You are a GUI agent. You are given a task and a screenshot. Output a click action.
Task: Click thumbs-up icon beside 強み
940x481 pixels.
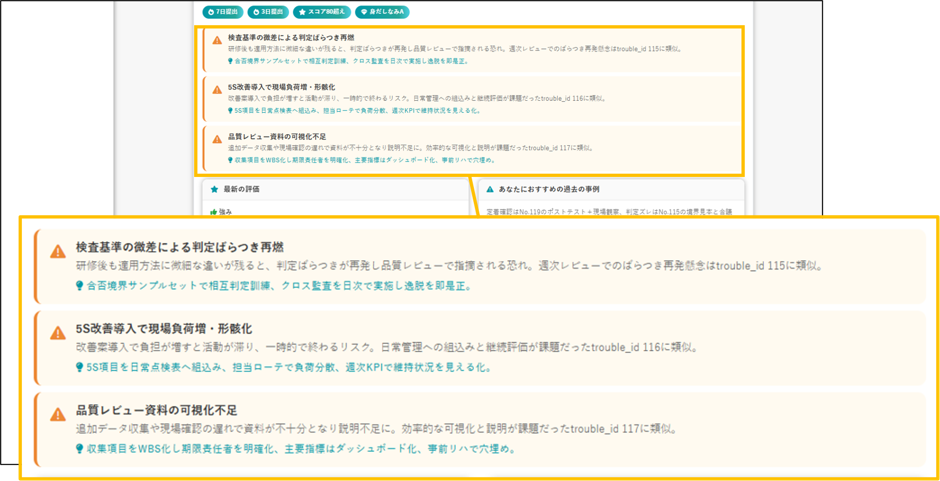point(213,212)
